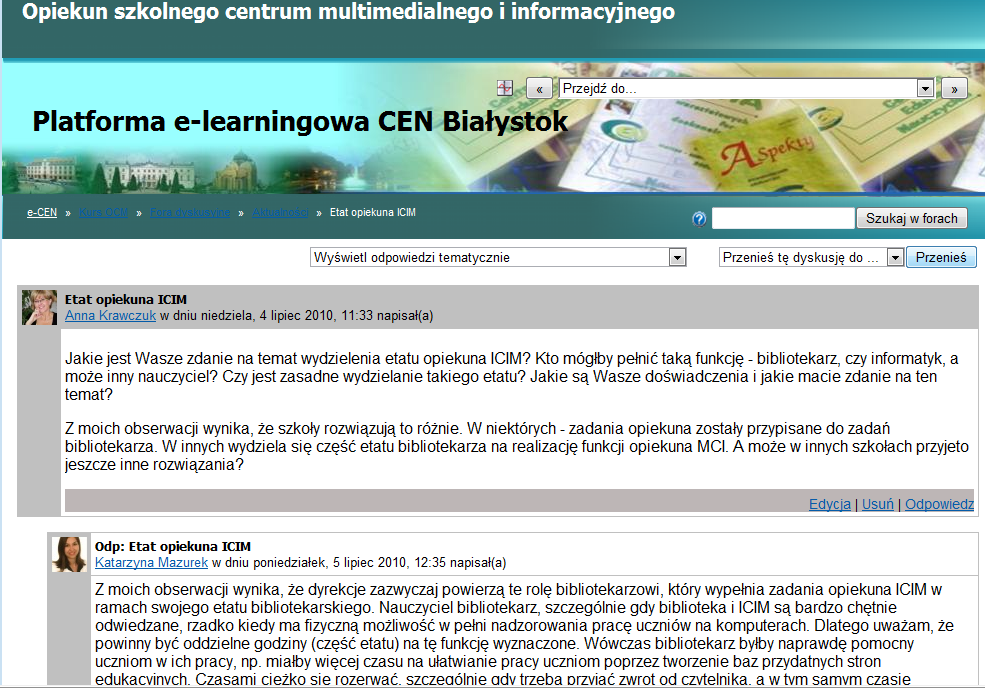This screenshot has width=985, height=689.
Task: Click Anna Krawczuk's avatar picture
Action: point(40,307)
